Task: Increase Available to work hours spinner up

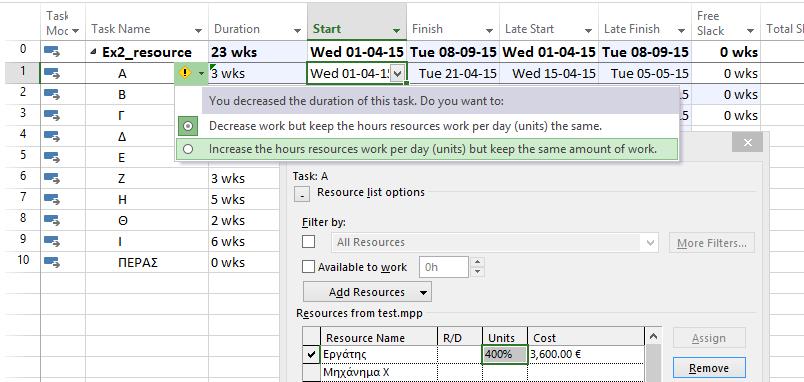Action: click(477, 262)
